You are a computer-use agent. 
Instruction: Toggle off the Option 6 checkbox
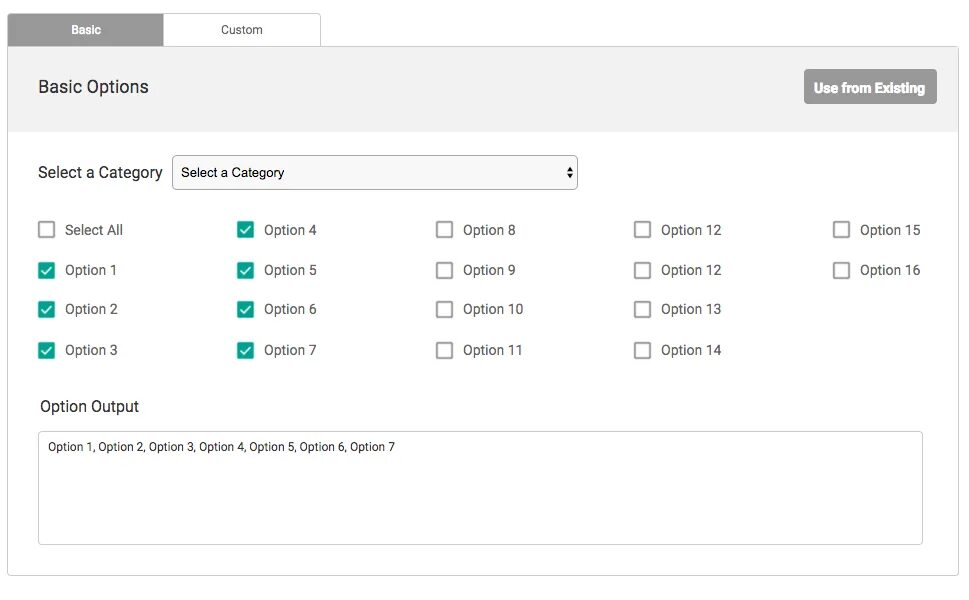(x=246, y=310)
